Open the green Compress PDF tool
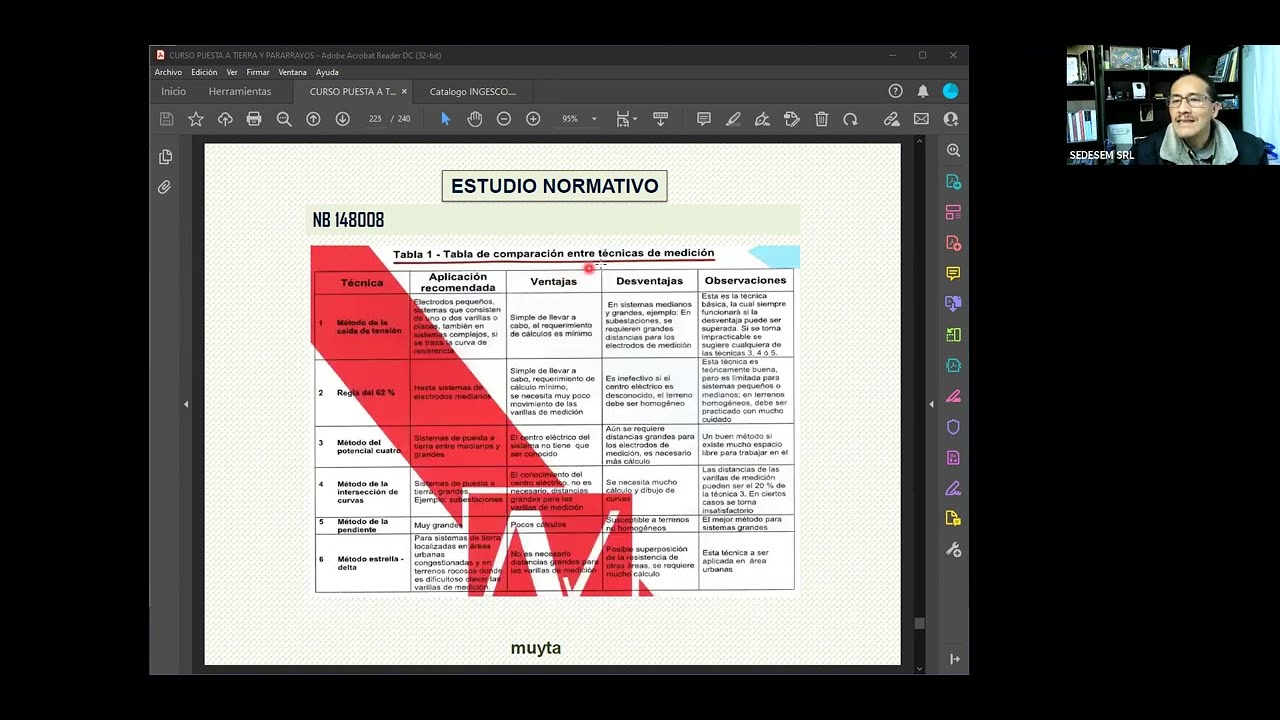Image resolution: width=1280 pixels, height=720 pixels. 953,335
